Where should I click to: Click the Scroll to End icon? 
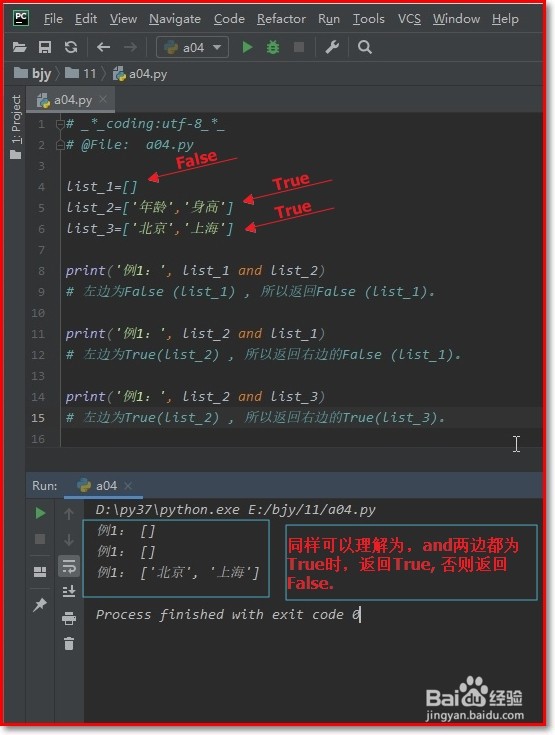pyautogui.click(x=69, y=592)
